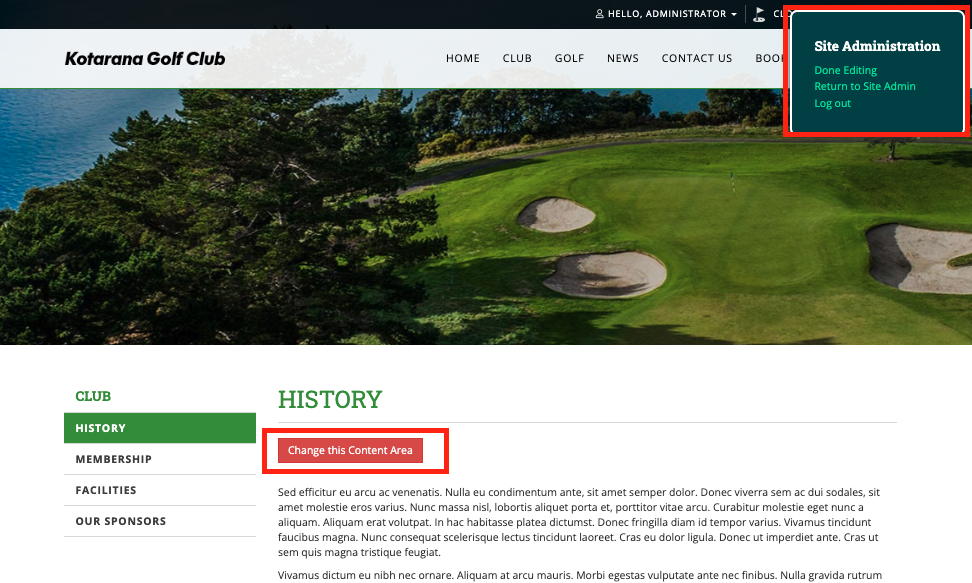
Task: Click the CLUB sidebar heading
Action: tap(93, 396)
